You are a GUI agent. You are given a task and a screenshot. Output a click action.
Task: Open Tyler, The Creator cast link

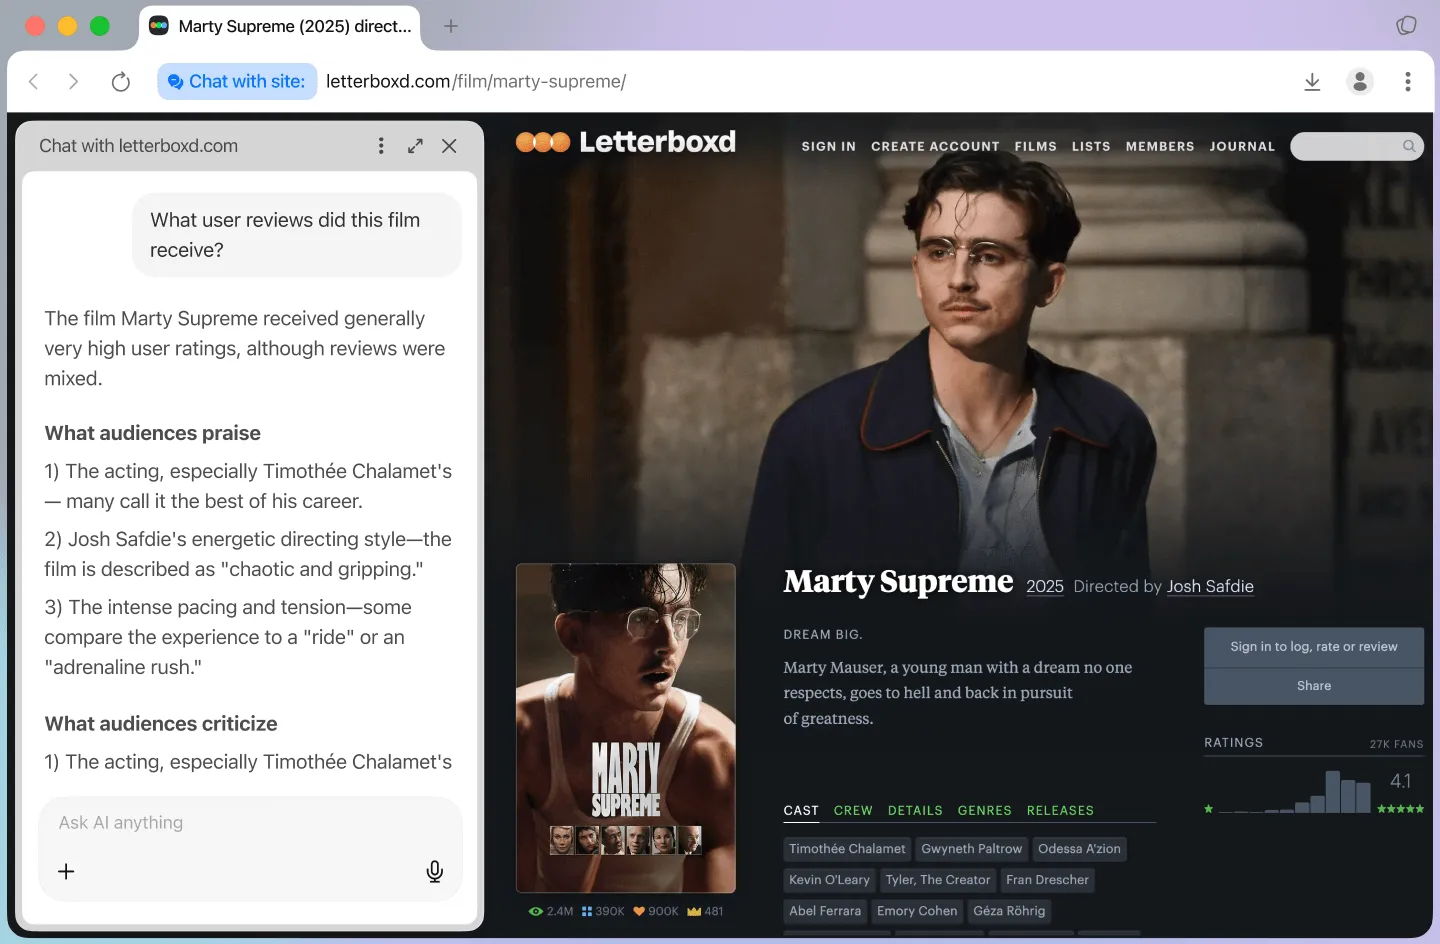pyautogui.click(x=938, y=880)
